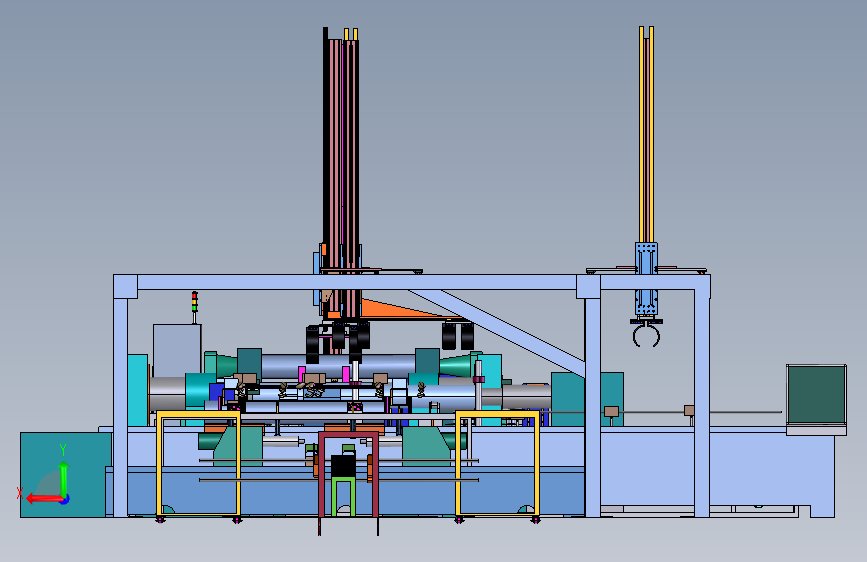
Task: Select the gray control cabinet below the signal light
Action: (177, 350)
